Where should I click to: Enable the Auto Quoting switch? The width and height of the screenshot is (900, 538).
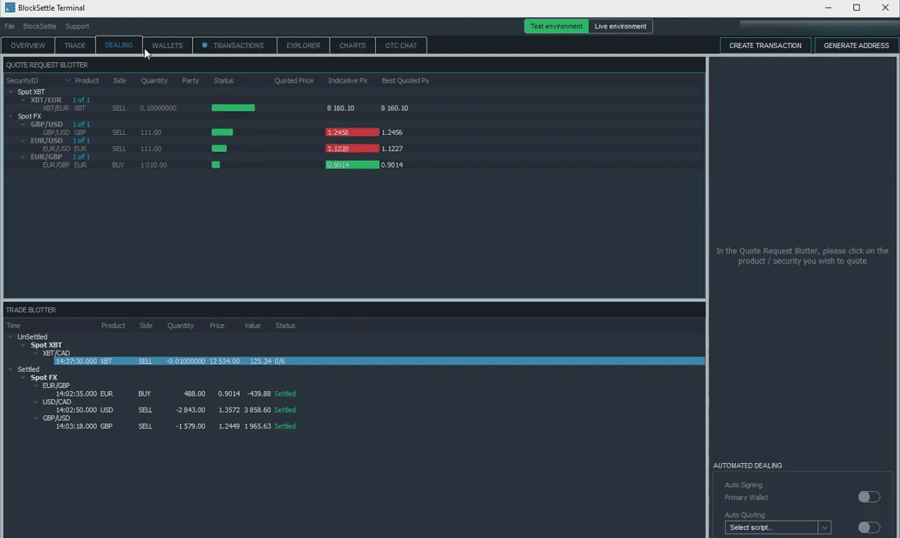868,527
